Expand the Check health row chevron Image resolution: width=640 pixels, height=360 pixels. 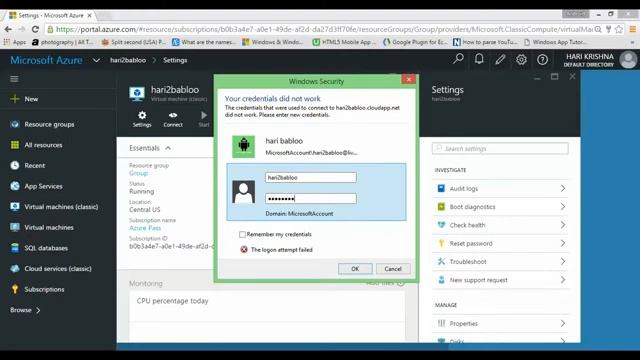click(x=563, y=225)
